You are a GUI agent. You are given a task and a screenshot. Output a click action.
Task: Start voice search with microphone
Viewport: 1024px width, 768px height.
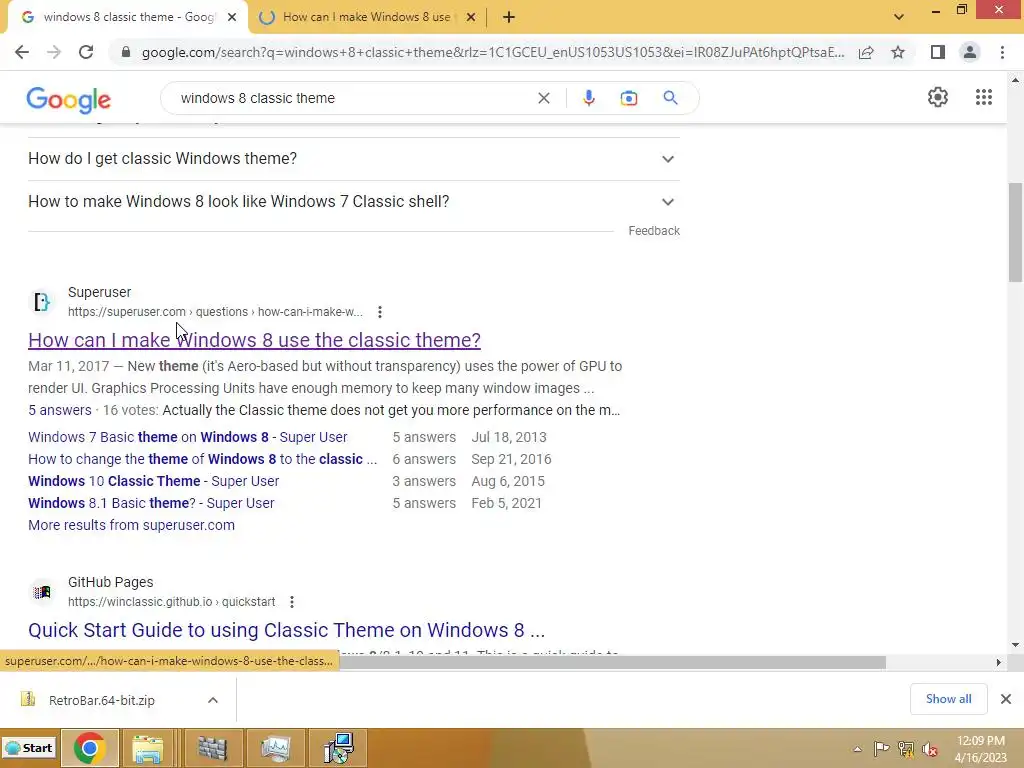point(588,98)
